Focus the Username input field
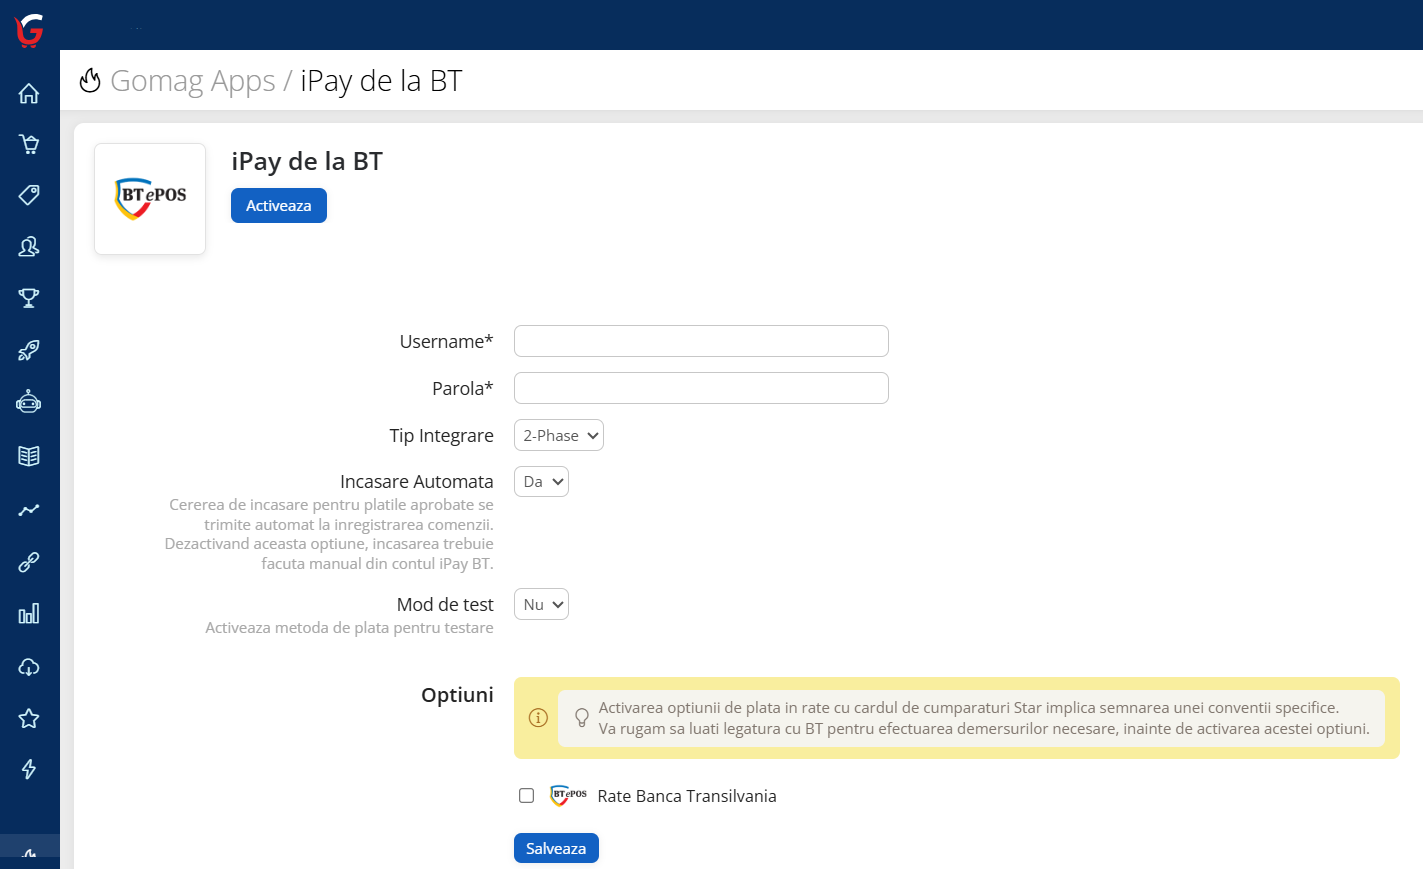 pos(701,341)
